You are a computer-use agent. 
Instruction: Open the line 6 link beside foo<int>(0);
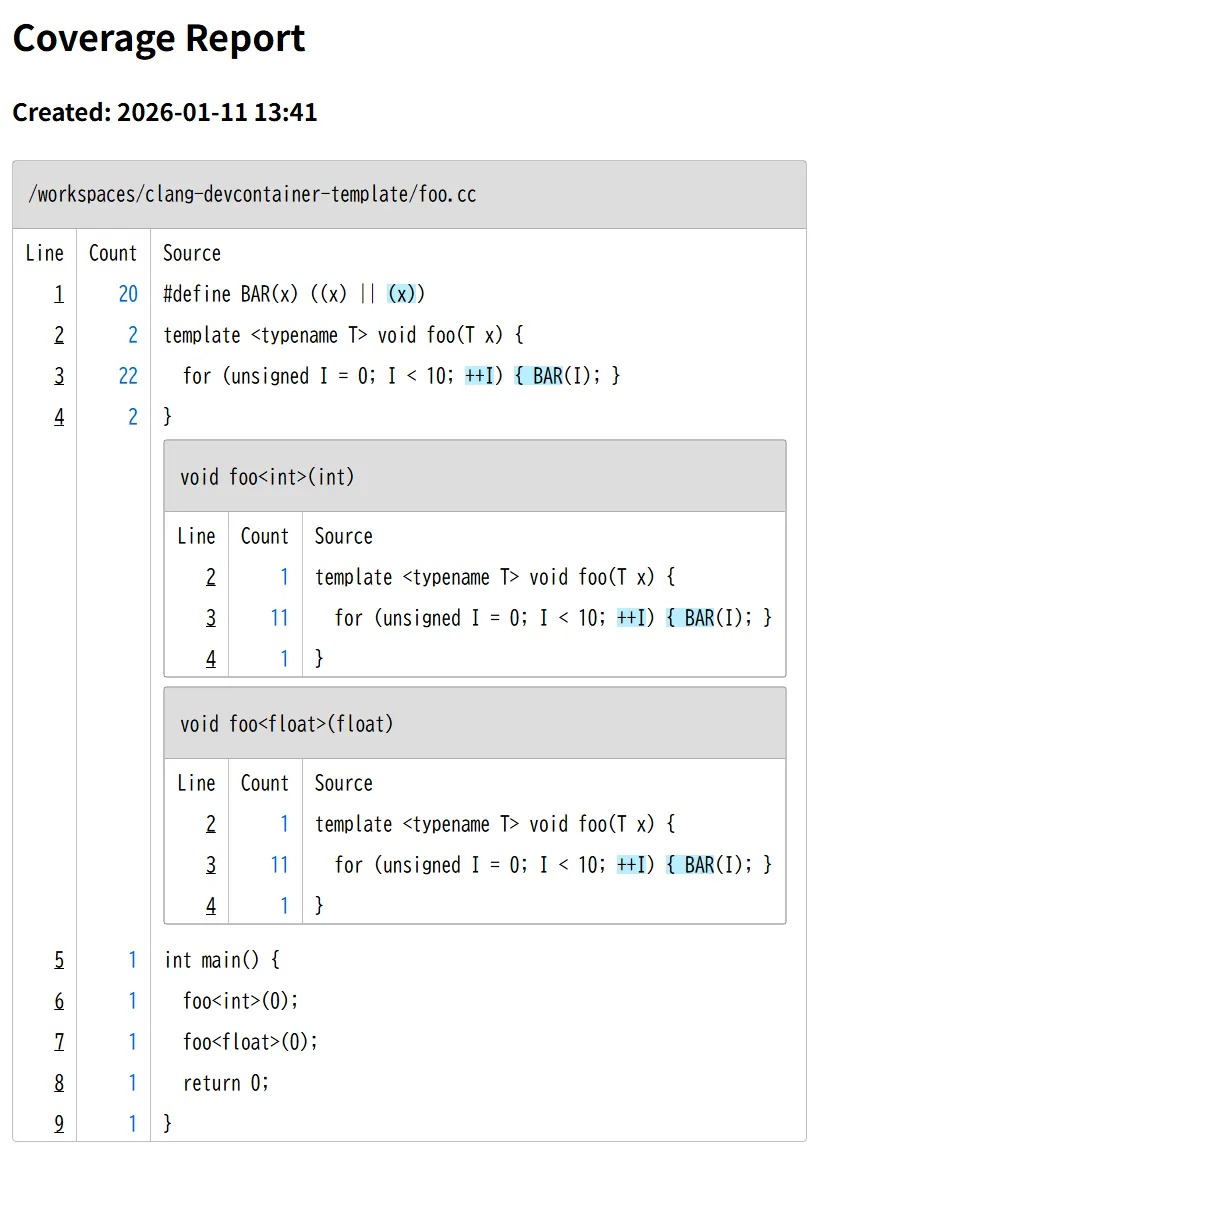point(59,1001)
